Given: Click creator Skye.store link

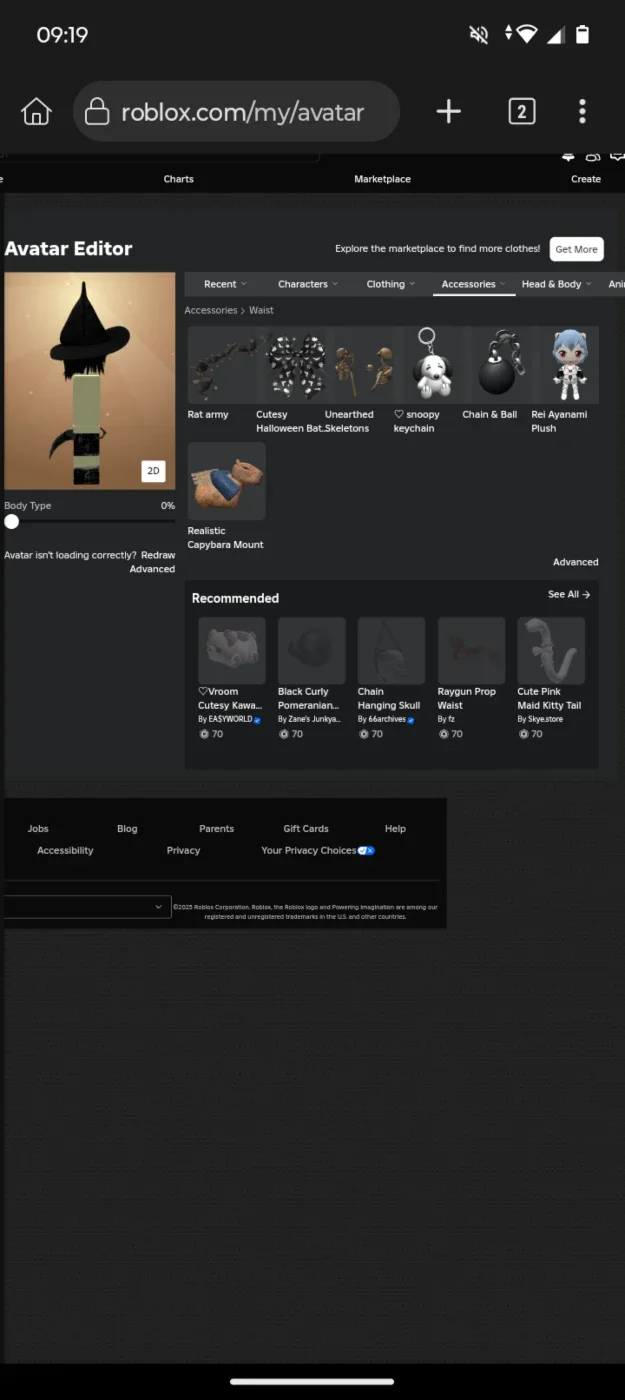Looking at the screenshot, I should pyautogui.click(x=545, y=719).
